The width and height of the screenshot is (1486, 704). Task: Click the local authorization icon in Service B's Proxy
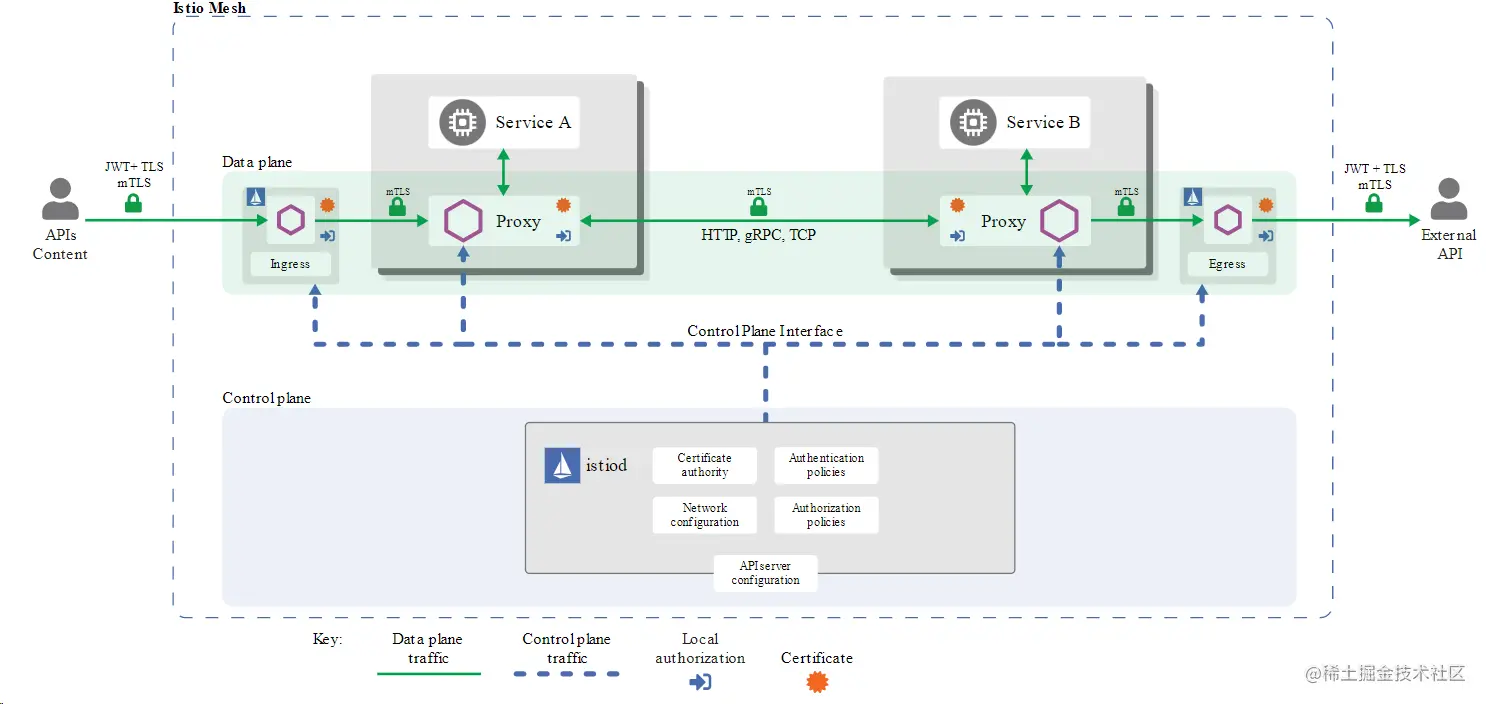[957, 236]
